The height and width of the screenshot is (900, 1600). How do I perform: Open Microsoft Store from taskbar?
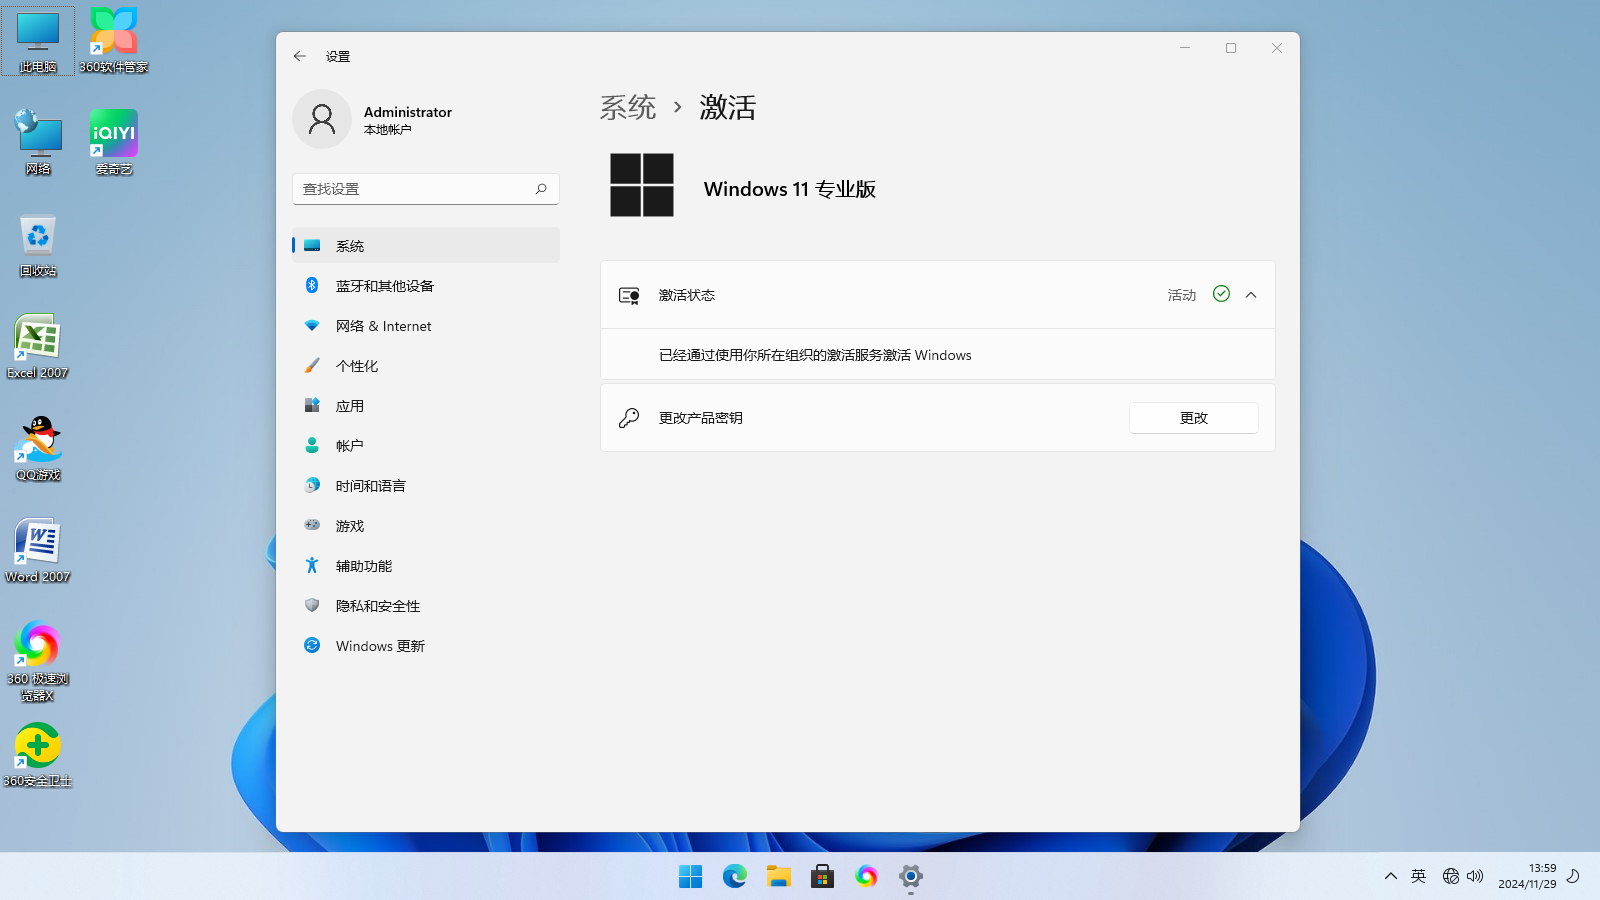(823, 877)
